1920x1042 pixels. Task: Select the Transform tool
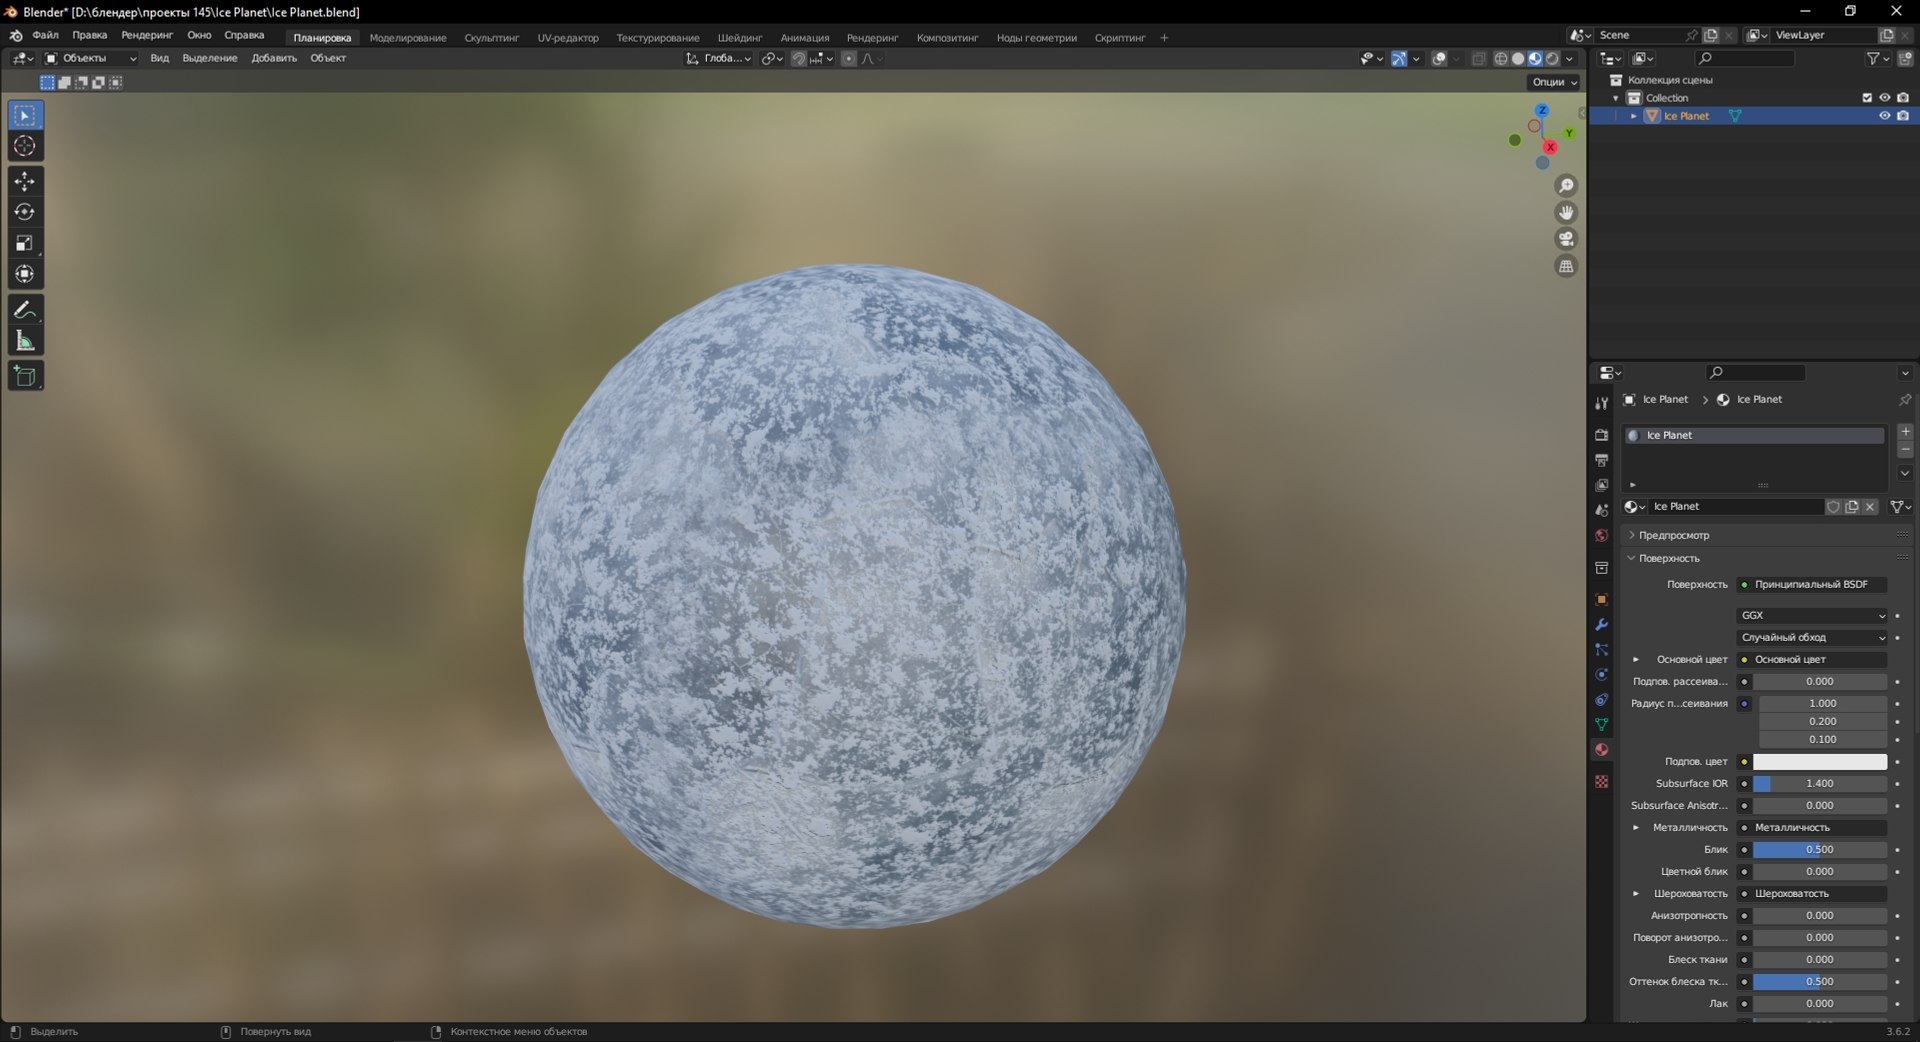tap(25, 274)
